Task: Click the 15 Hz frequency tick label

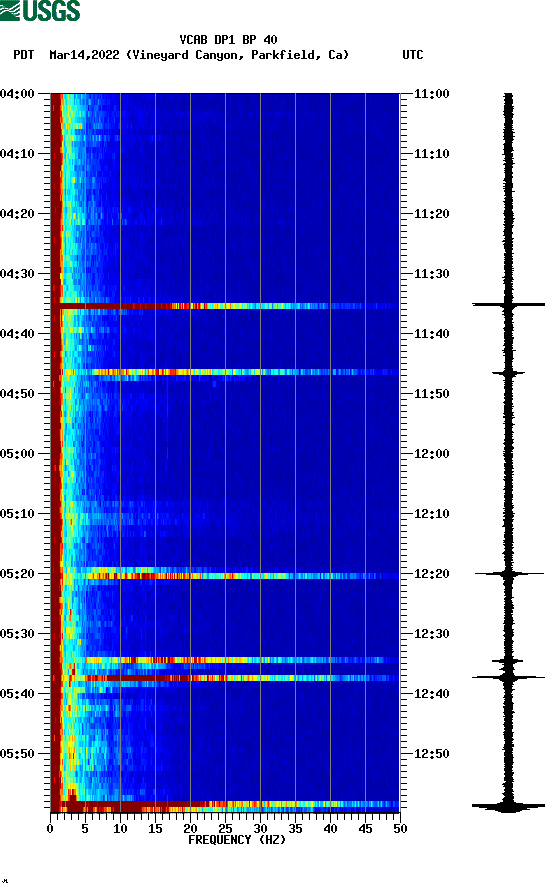Action: [155, 829]
